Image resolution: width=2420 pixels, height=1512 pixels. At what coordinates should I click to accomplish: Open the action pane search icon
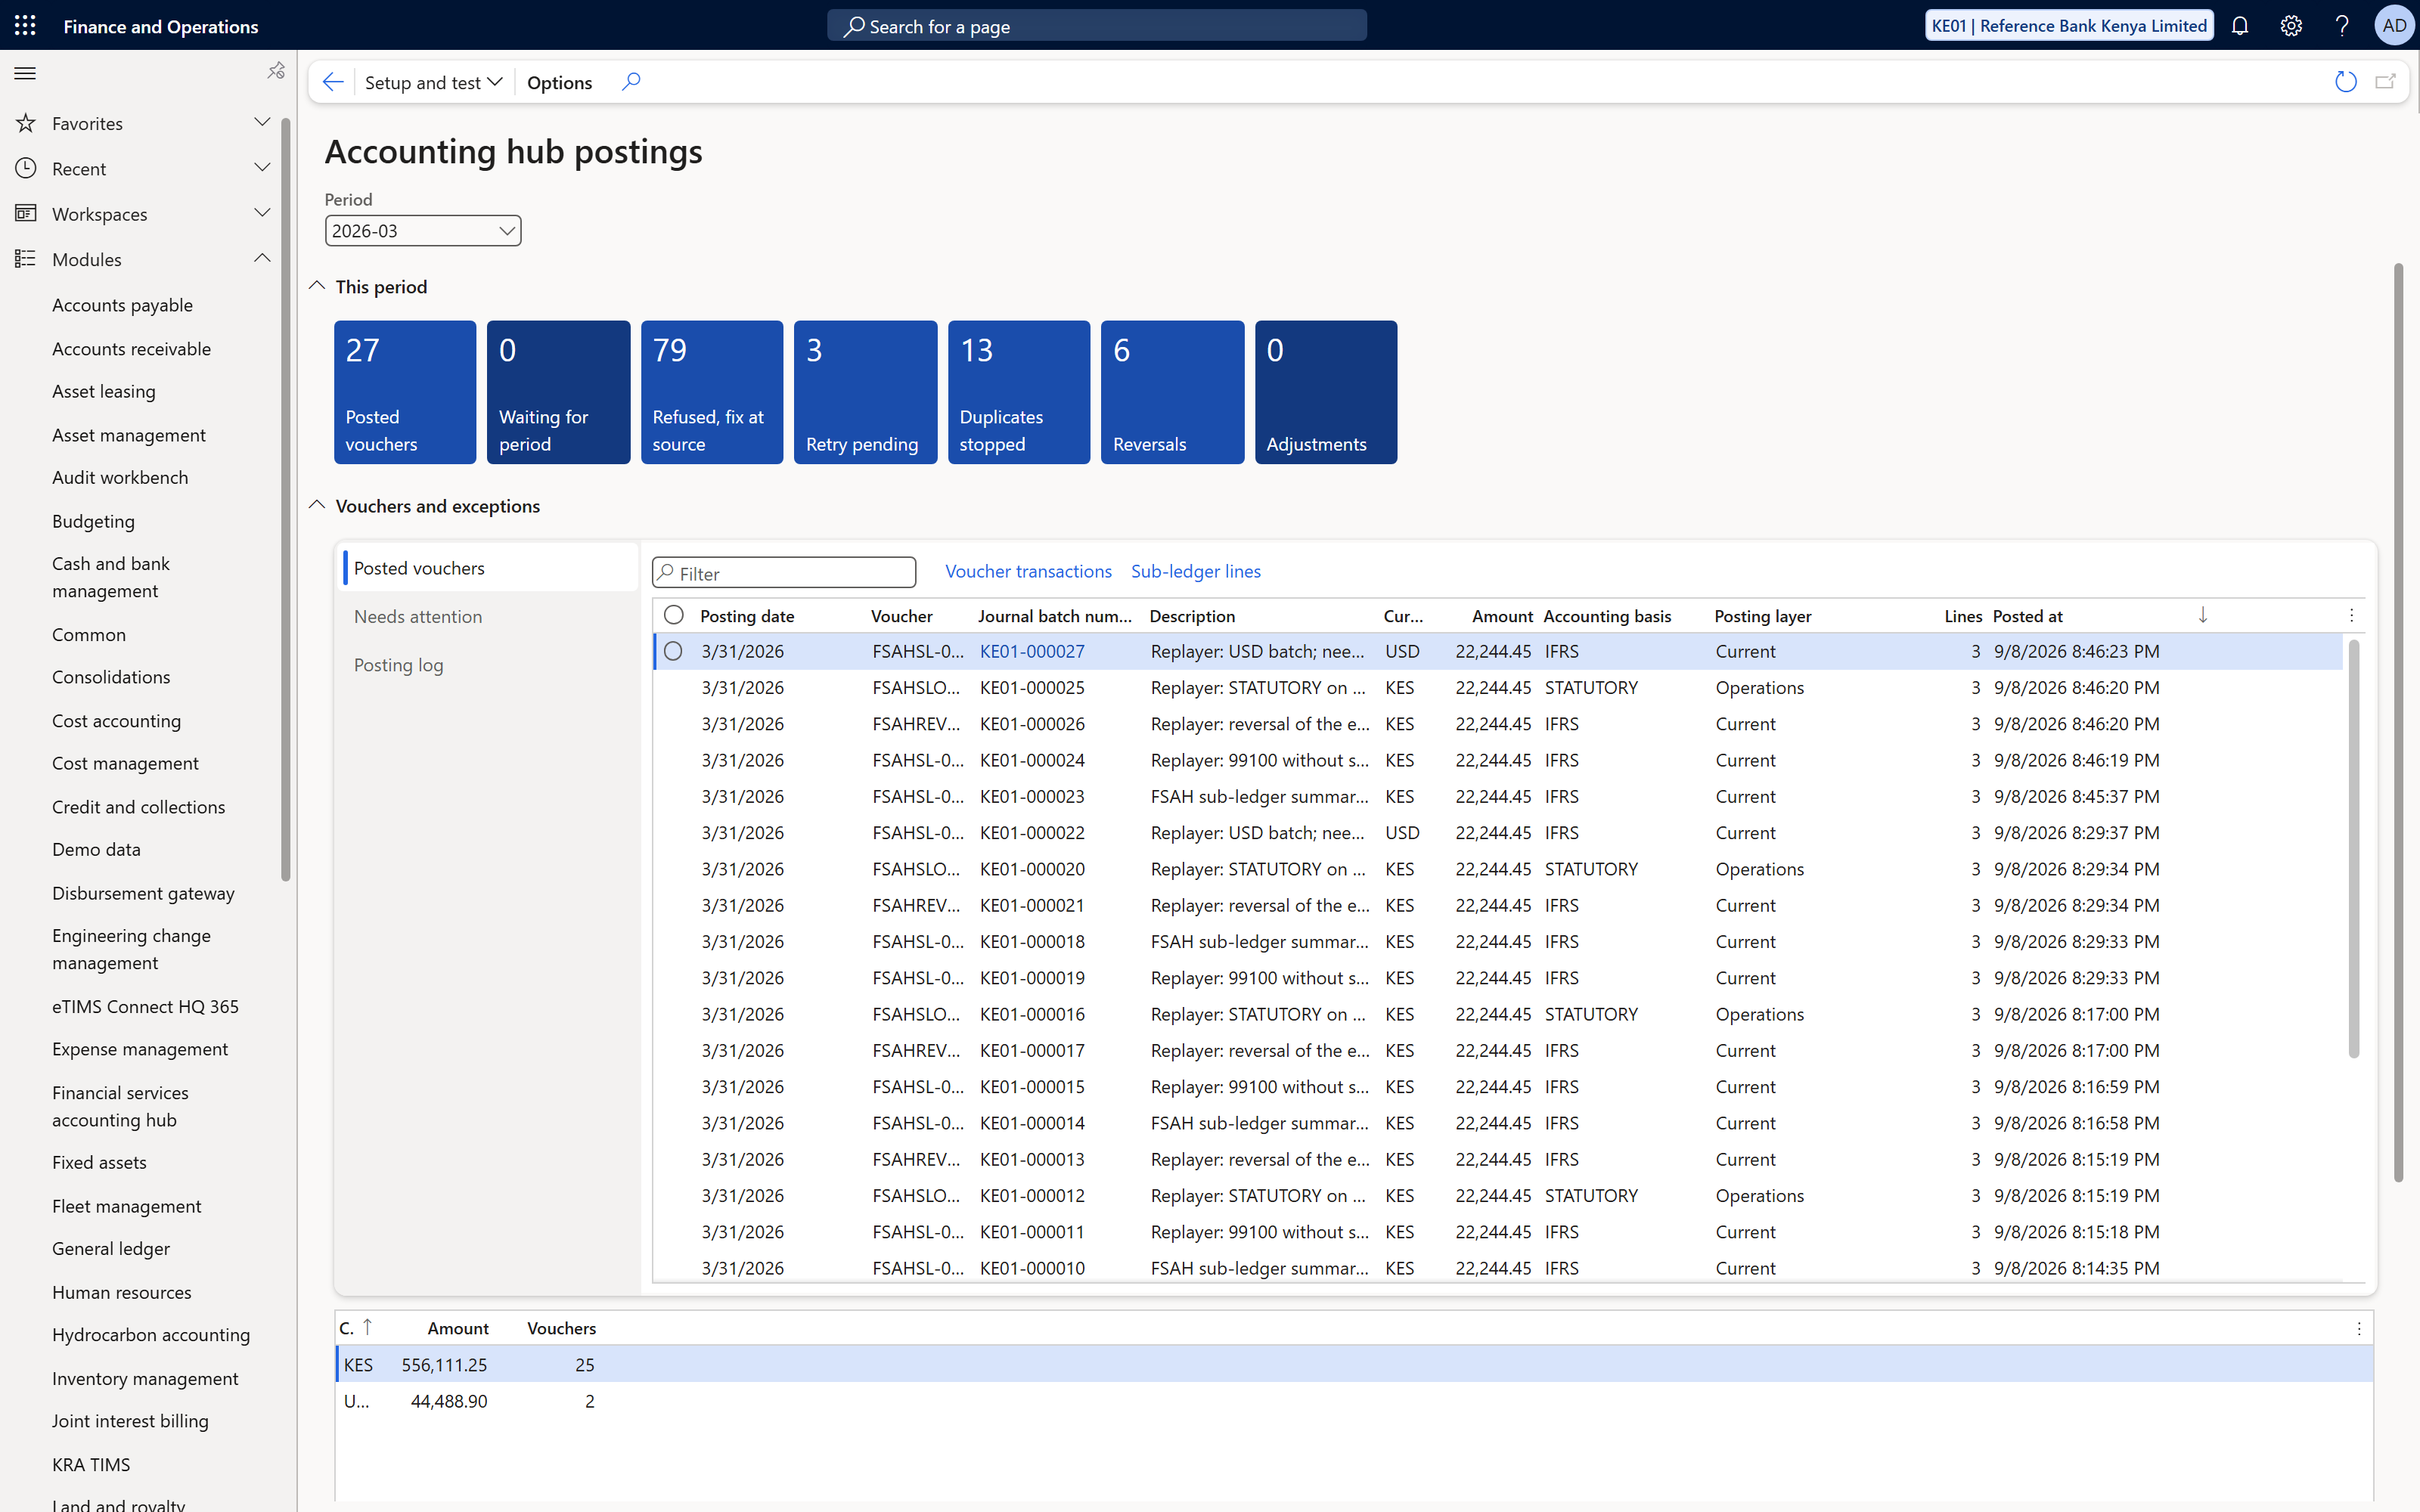(x=631, y=82)
